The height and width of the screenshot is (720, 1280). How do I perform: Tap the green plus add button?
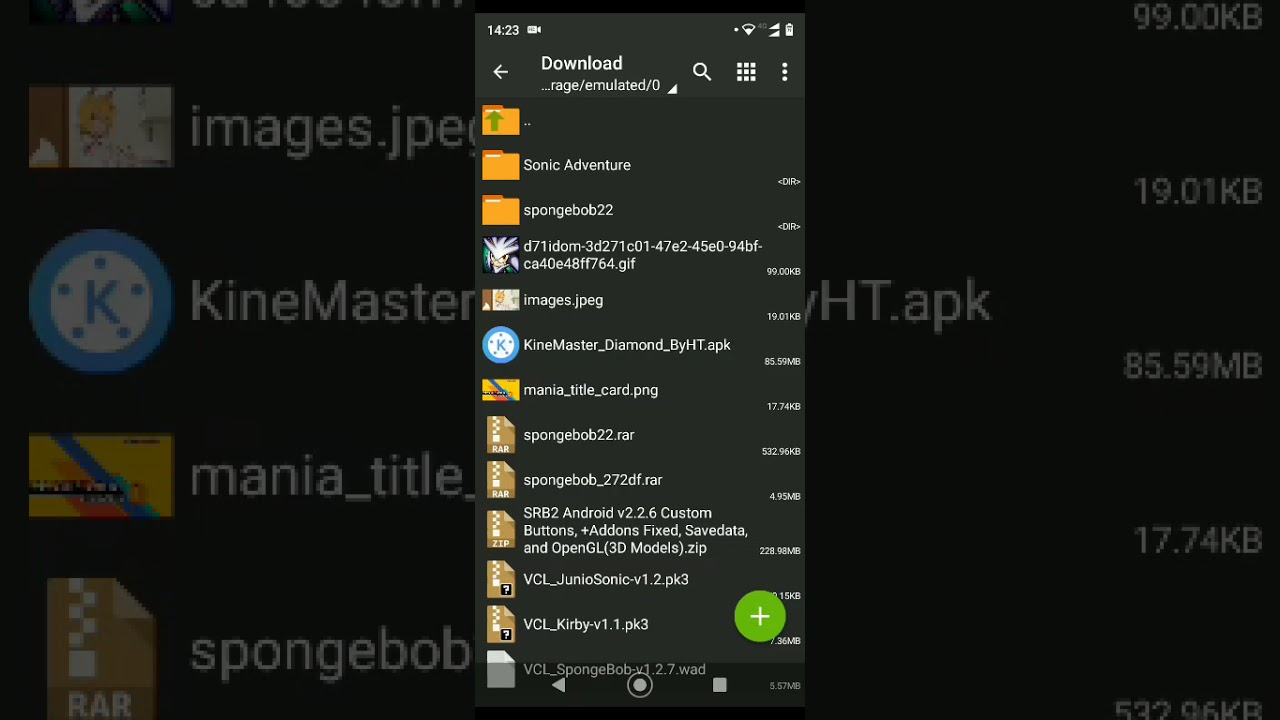click(760, 616)
